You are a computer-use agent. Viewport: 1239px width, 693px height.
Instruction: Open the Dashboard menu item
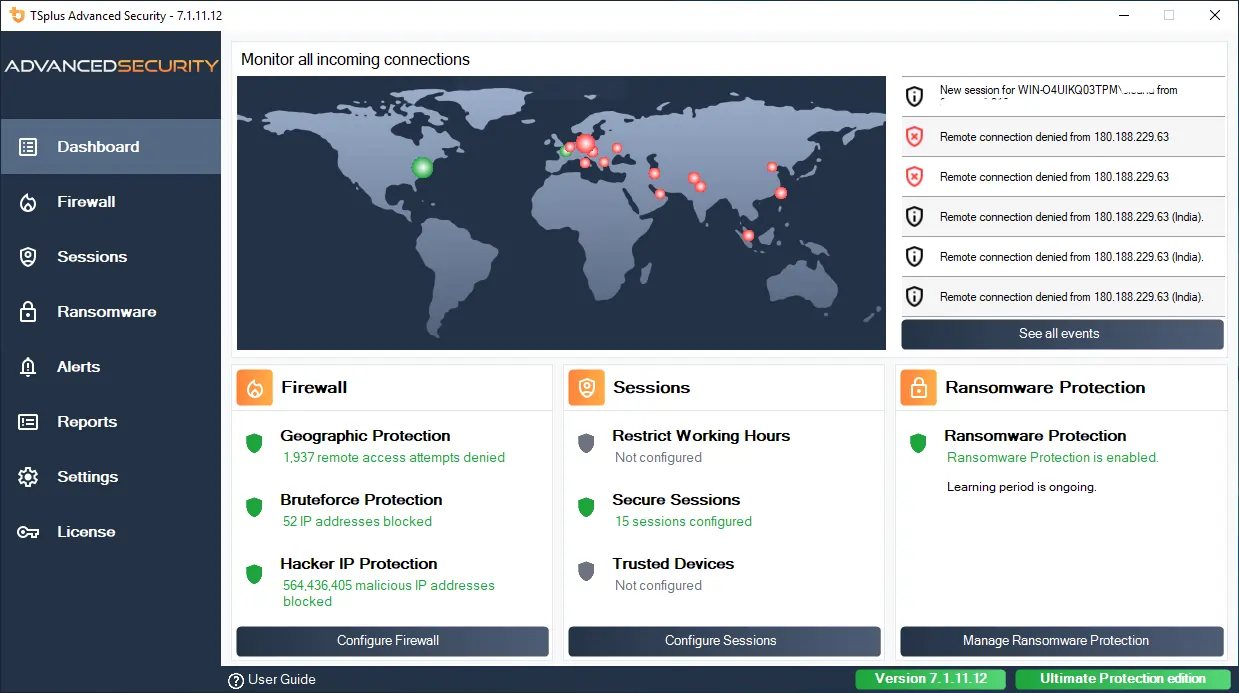pyautogui.click(x=98, y=147)
